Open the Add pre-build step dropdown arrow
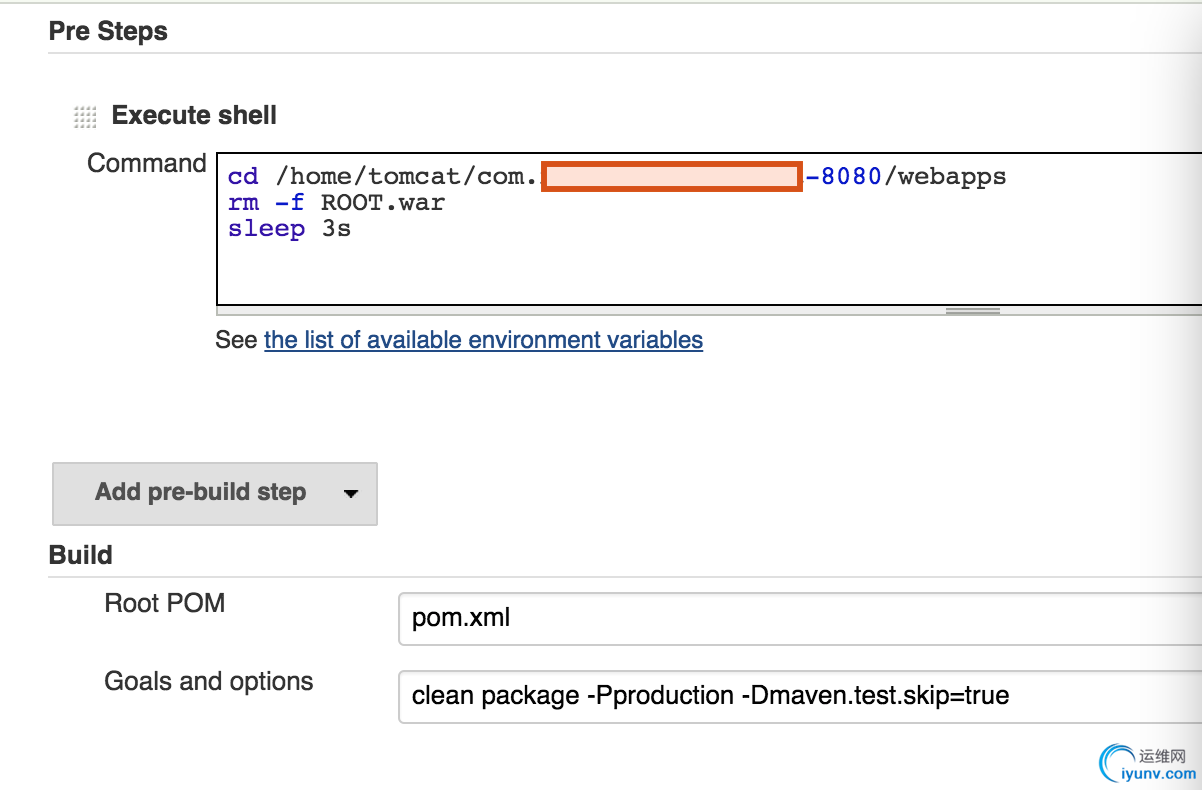 click(x=350, y=493)
